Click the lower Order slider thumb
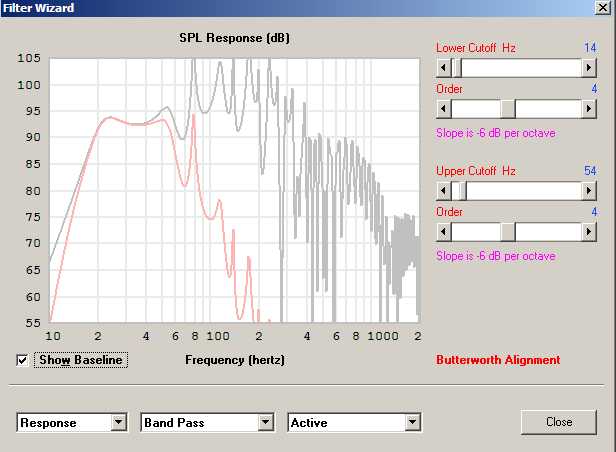Screen dimensions: 616x452 (x=508, y=109)
